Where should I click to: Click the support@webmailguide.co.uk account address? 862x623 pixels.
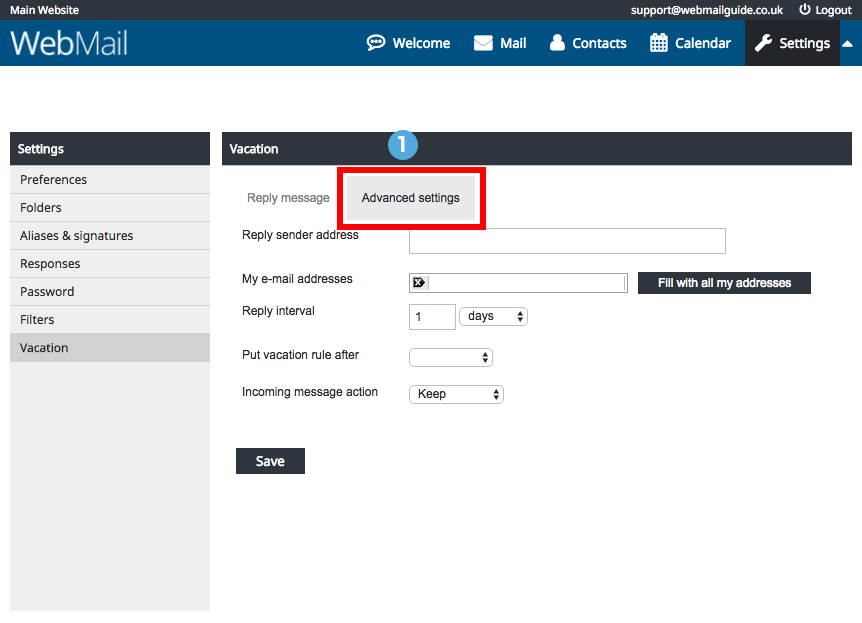pos(706,10)
